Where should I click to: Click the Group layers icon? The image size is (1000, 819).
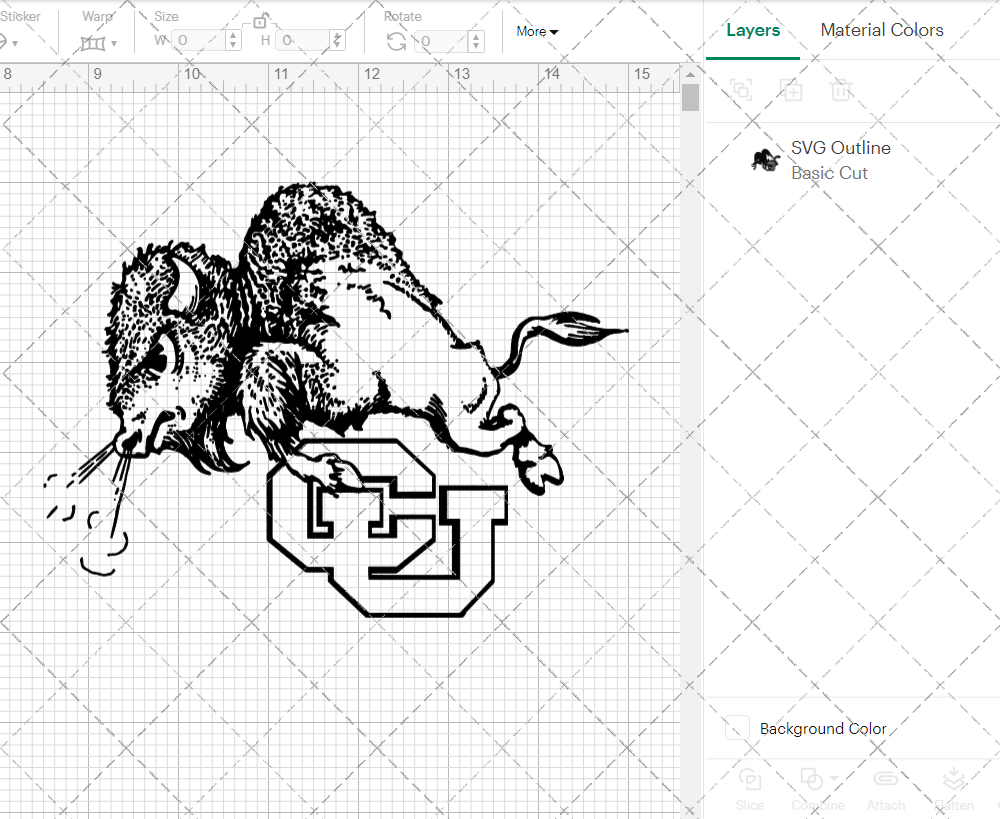pos(741,90)
